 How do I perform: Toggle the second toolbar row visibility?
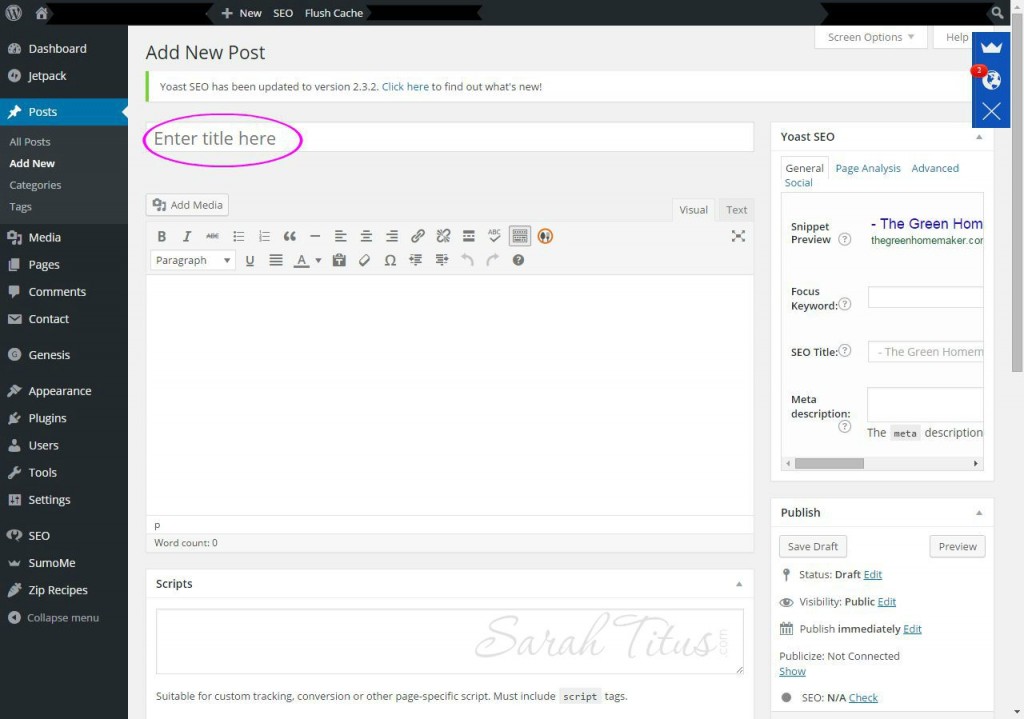[x=519, y=236]
